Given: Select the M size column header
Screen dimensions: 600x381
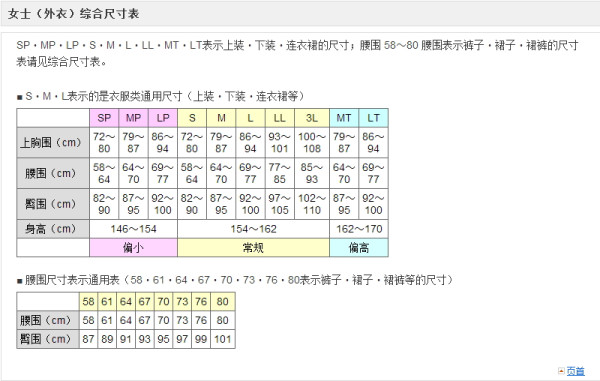Looking at the screenshot, I should (221, 118).
